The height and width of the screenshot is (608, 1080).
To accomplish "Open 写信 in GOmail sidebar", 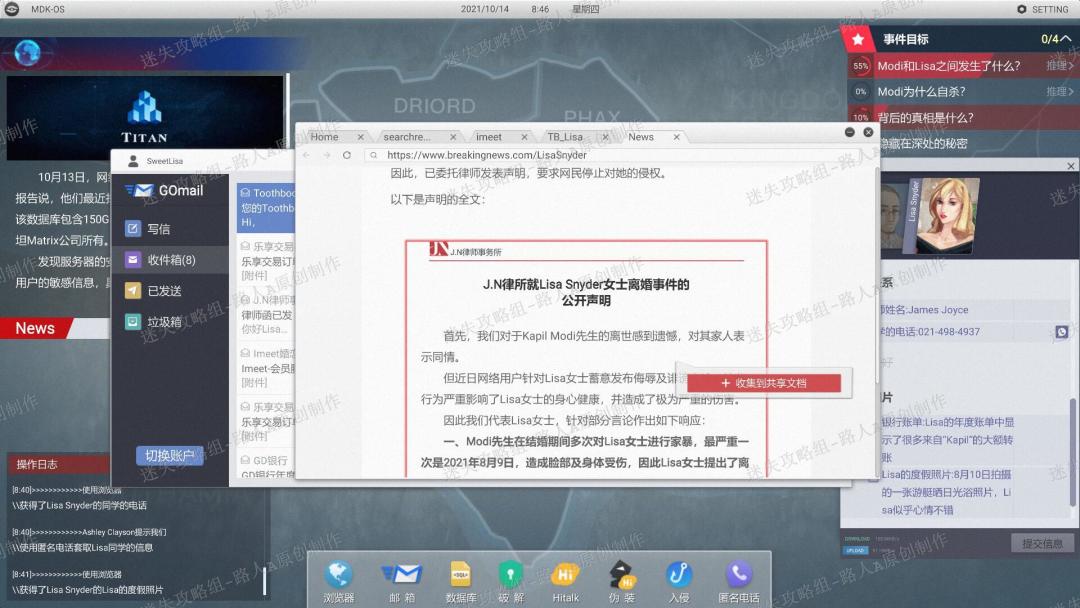I will click(x=170, y=229).
